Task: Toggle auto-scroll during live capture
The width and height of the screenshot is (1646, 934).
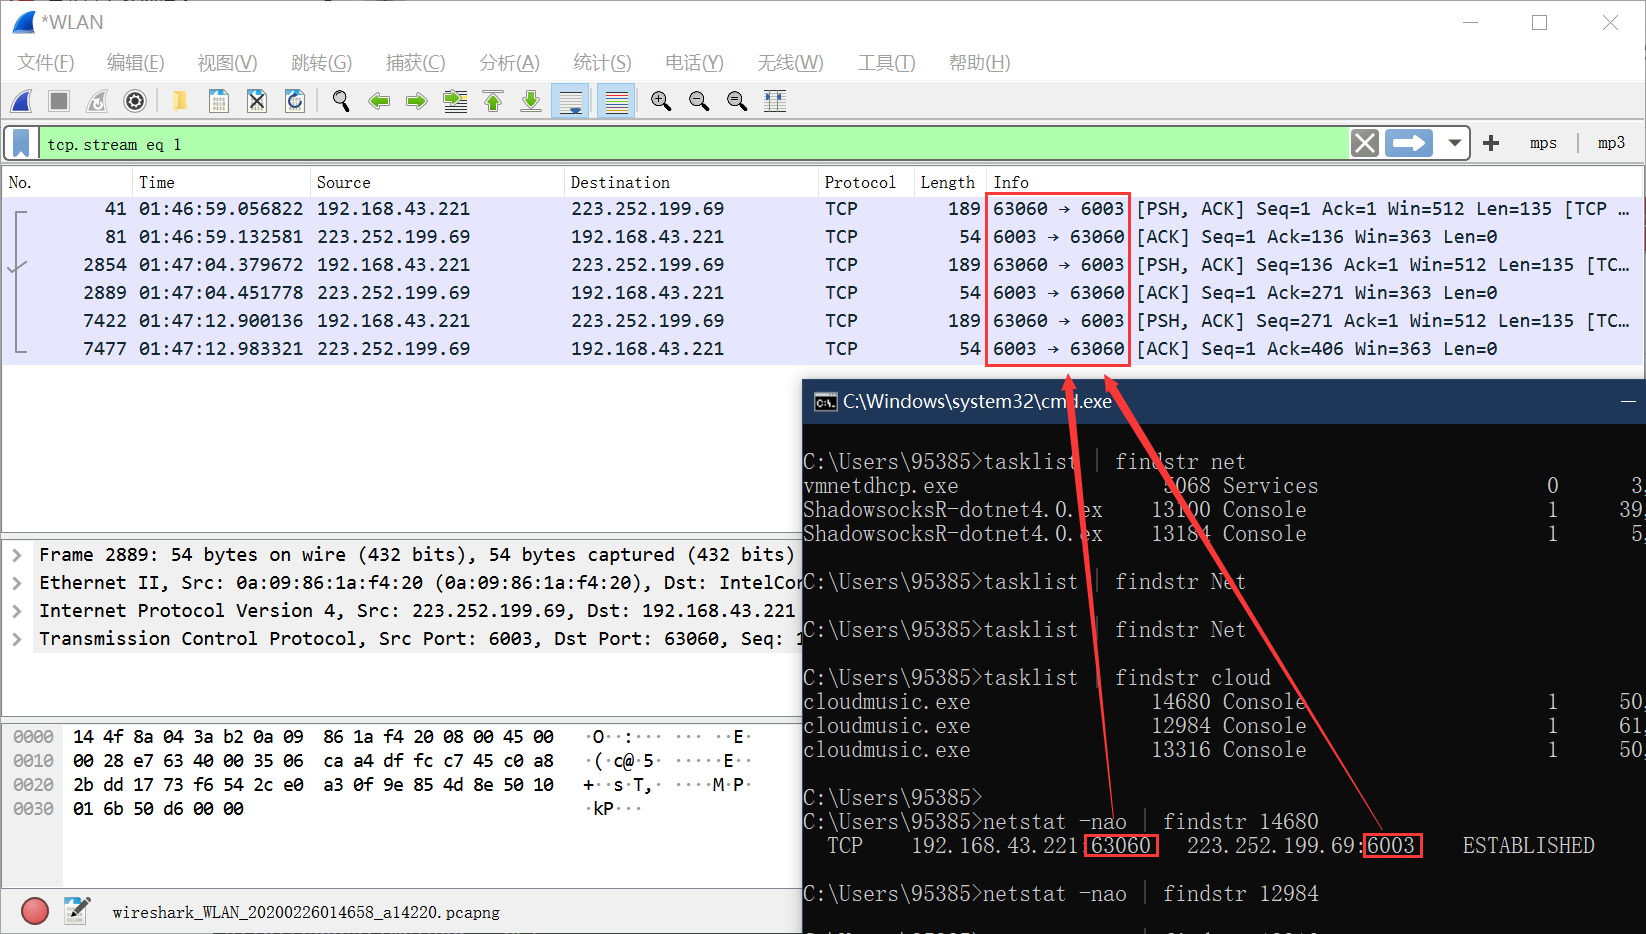Action: click(571, 101)
